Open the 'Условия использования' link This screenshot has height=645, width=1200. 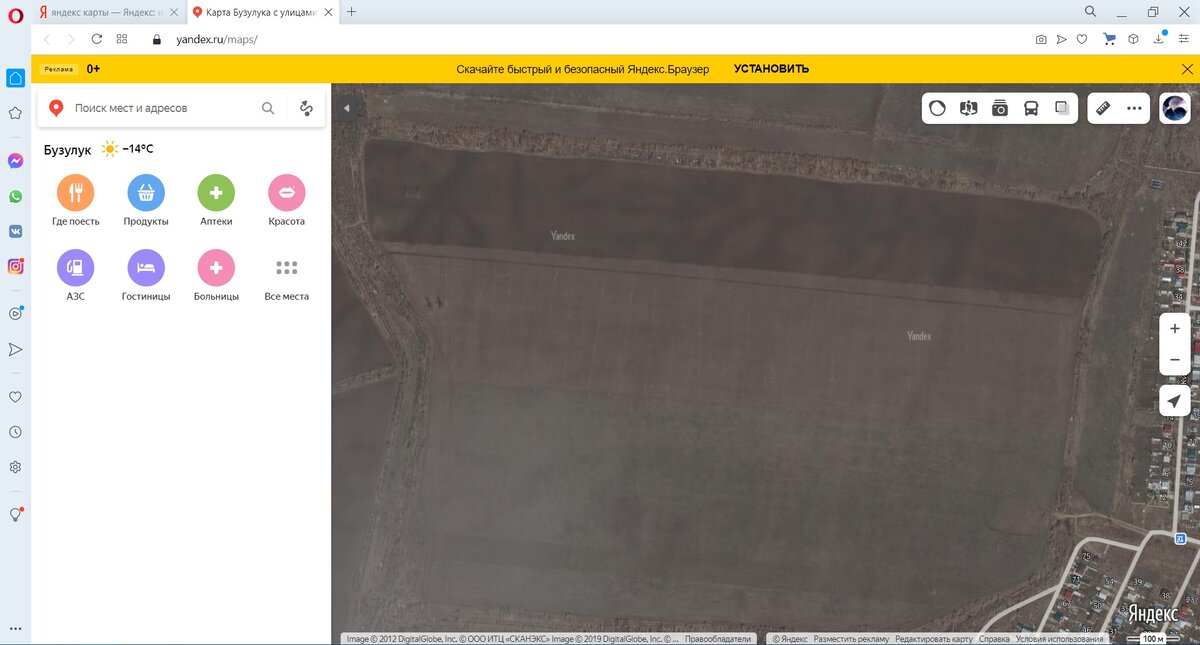[x=1059, y=638]
